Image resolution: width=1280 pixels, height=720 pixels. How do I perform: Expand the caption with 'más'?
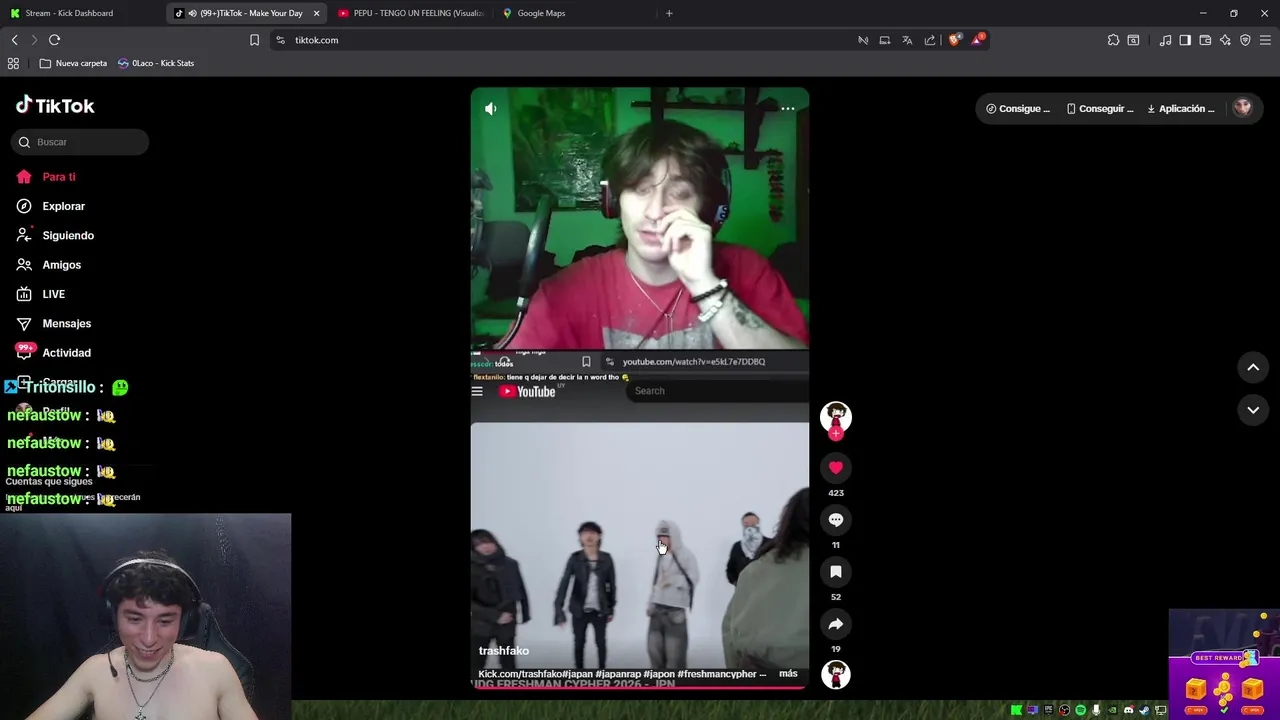(788, 674)
